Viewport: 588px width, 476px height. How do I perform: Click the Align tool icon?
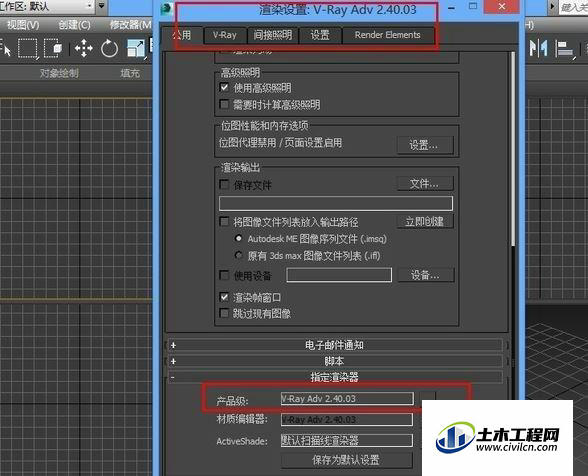(x=564, y=49)
